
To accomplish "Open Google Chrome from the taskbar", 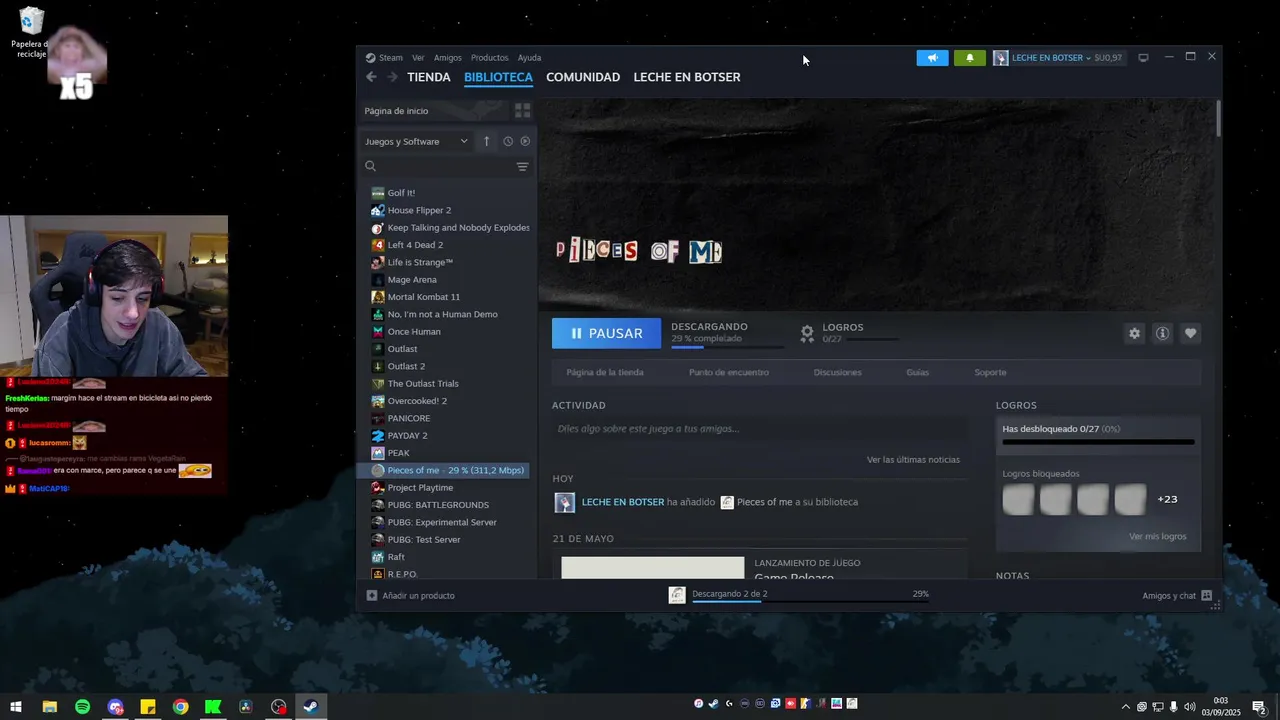I will 180,707.
